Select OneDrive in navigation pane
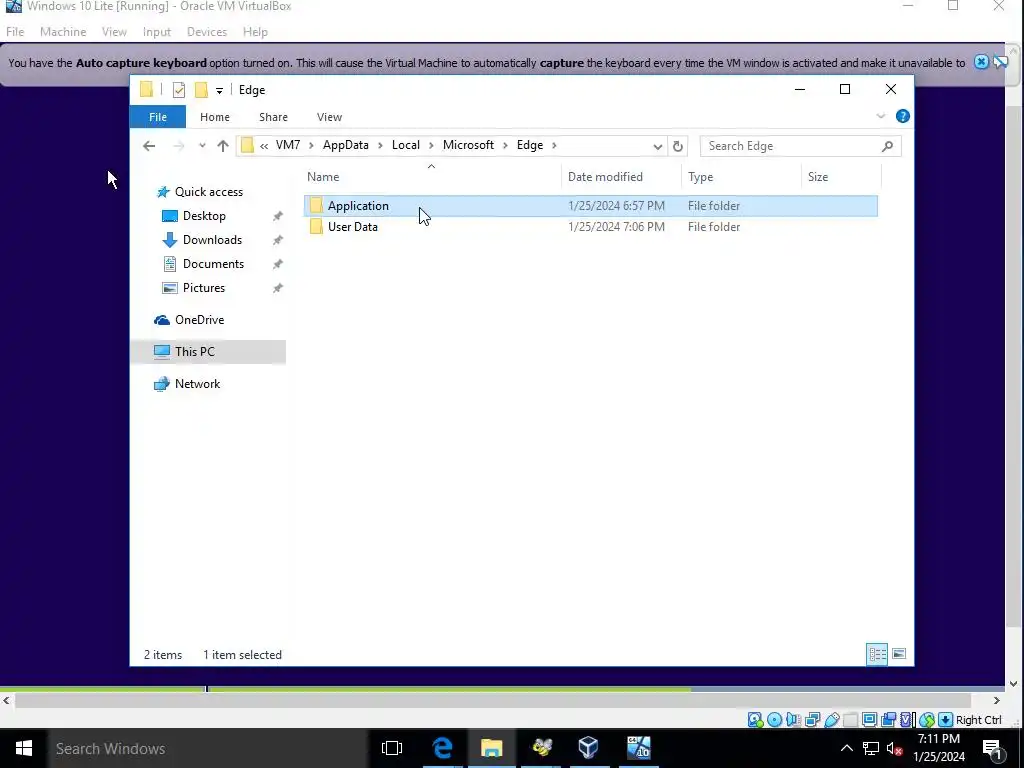1024x768 pixels. coord(199,320)
